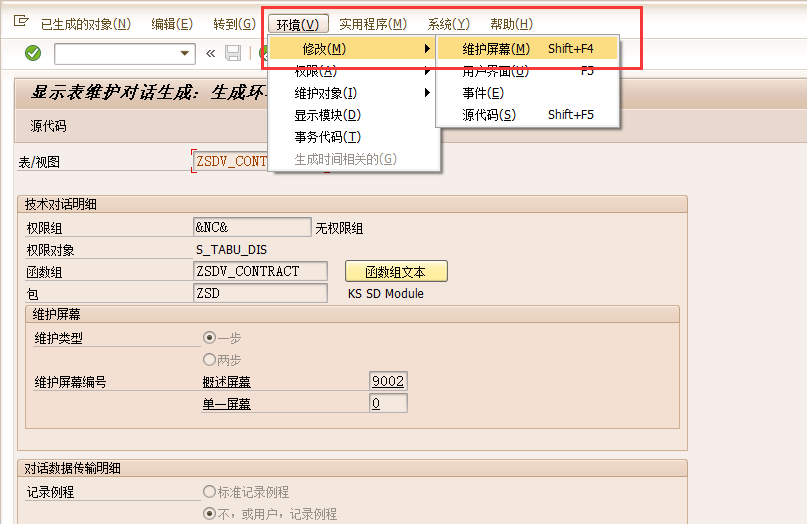Open the 实用程序(M) menu

point(372,24)
